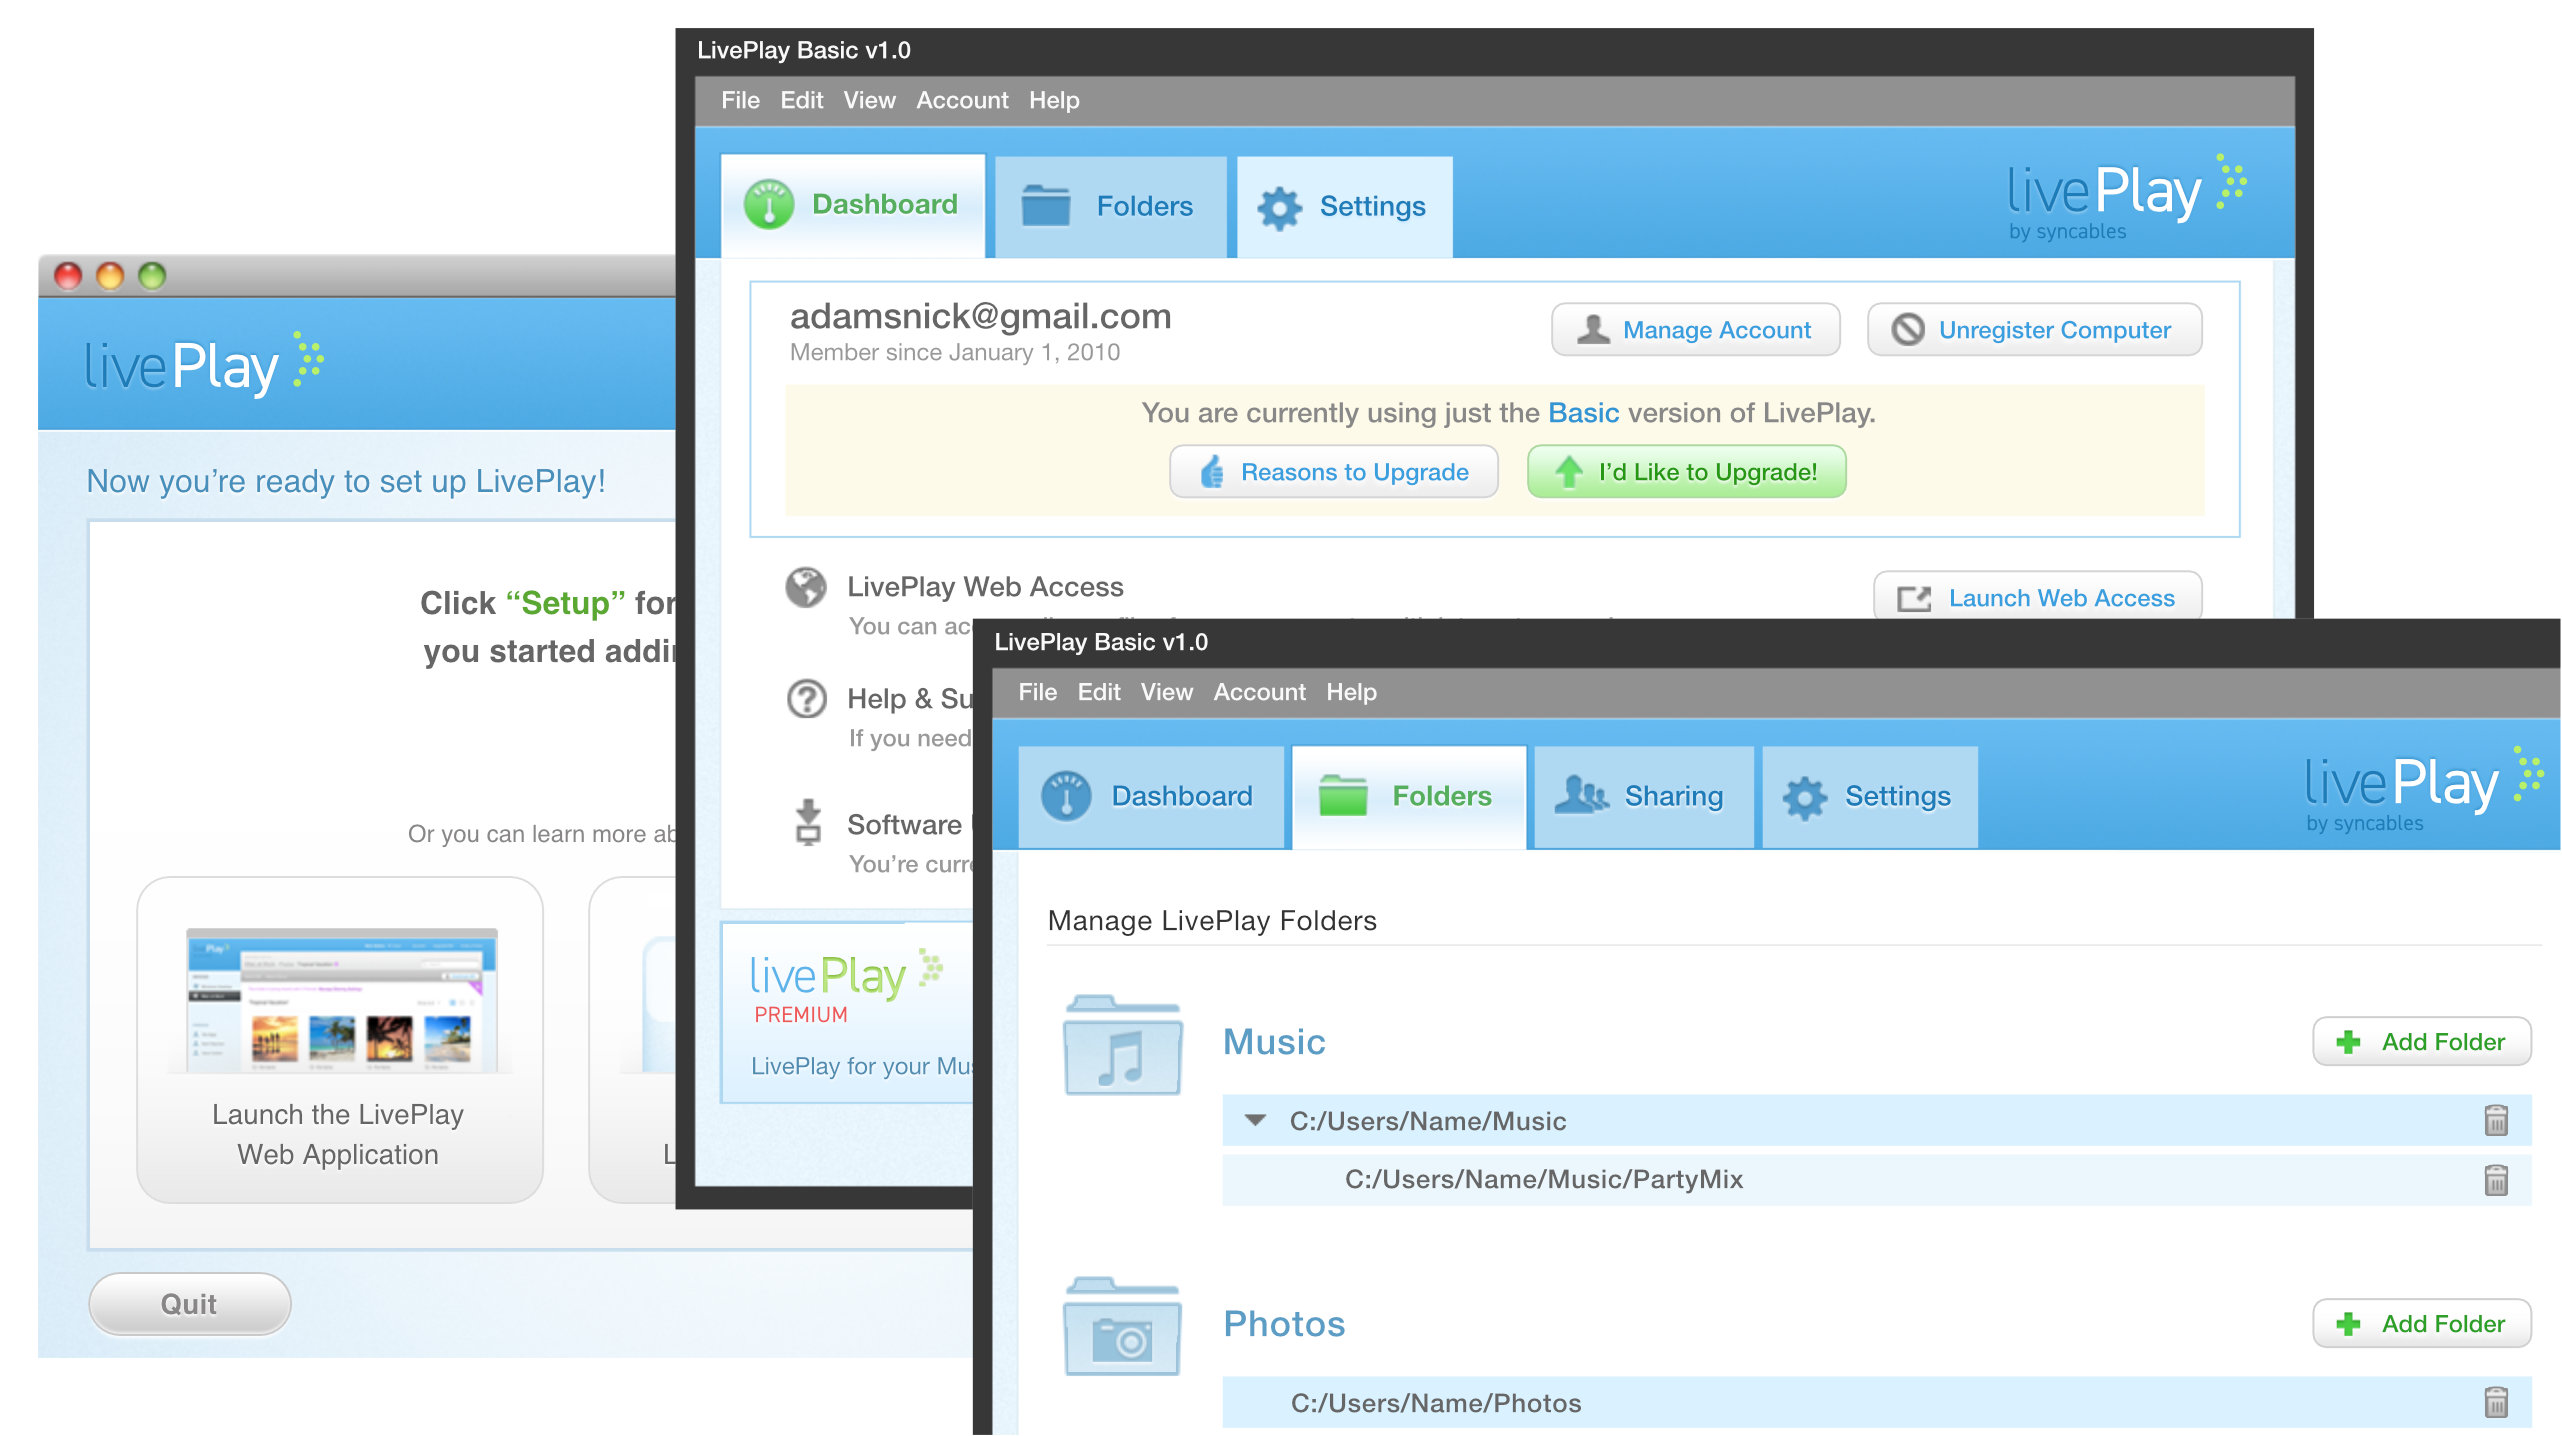Open Edit menu in front LivePlay window
Screen dimensions: 2562x1436
[x=1098, y=692]
